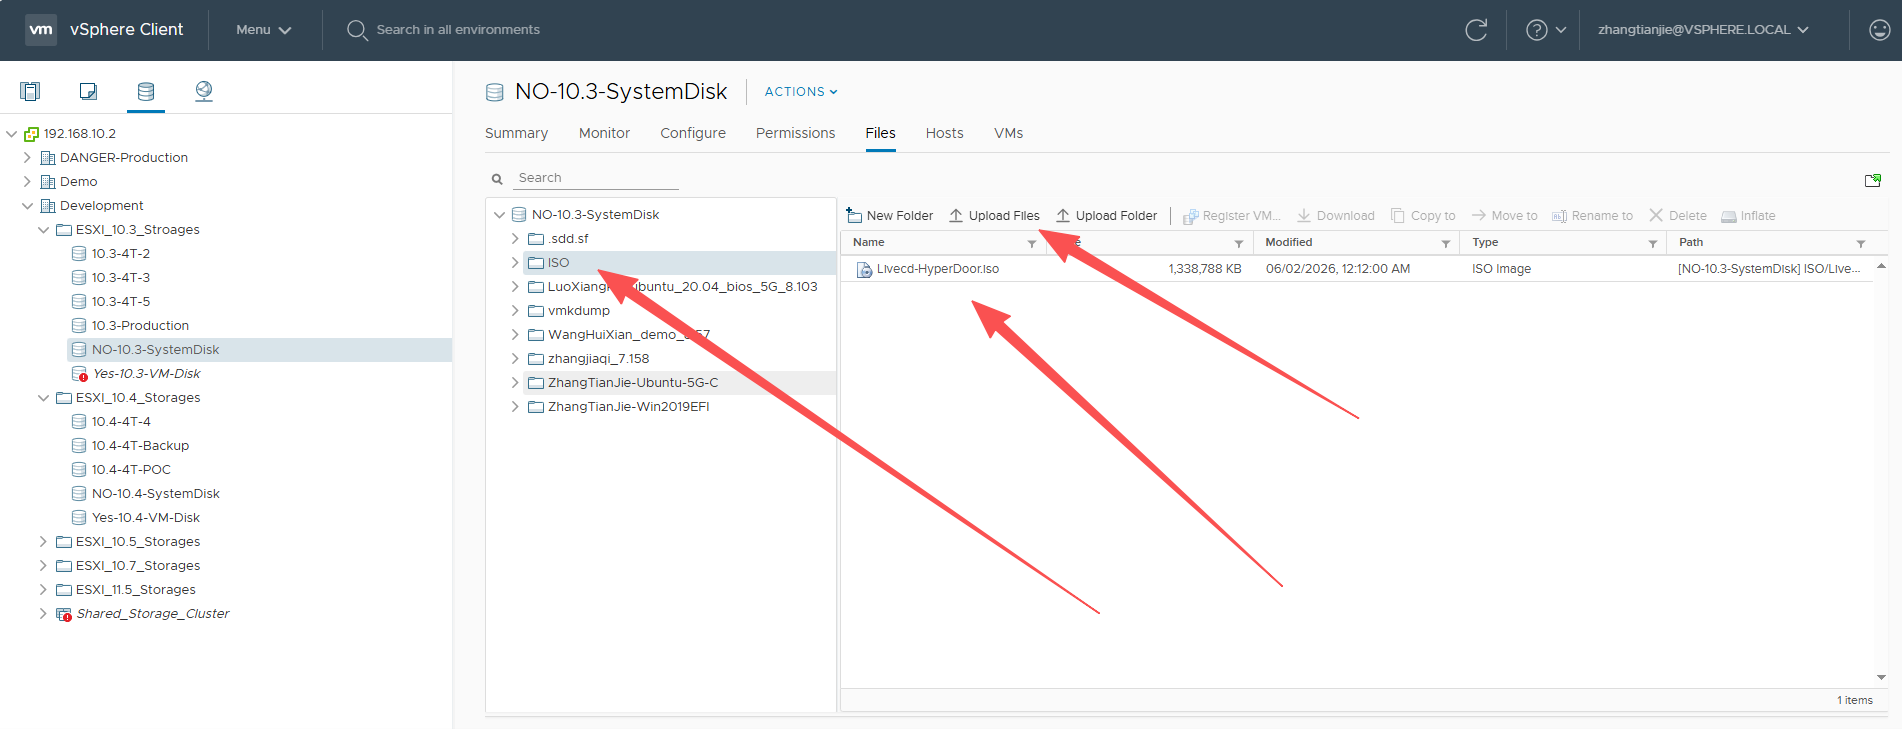Select the Yes-10.3-VM-Disk datastore

(146, 373)
